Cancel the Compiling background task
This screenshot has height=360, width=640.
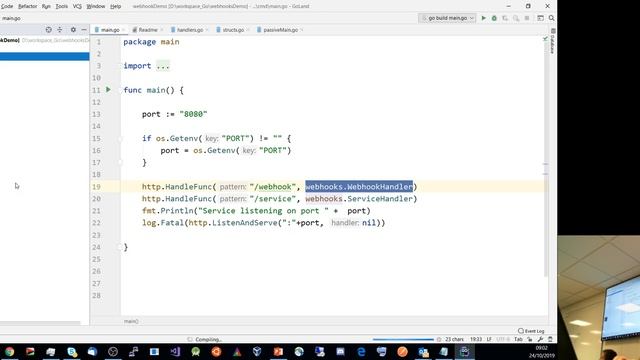pyautogui.click(x=439, y=339)
